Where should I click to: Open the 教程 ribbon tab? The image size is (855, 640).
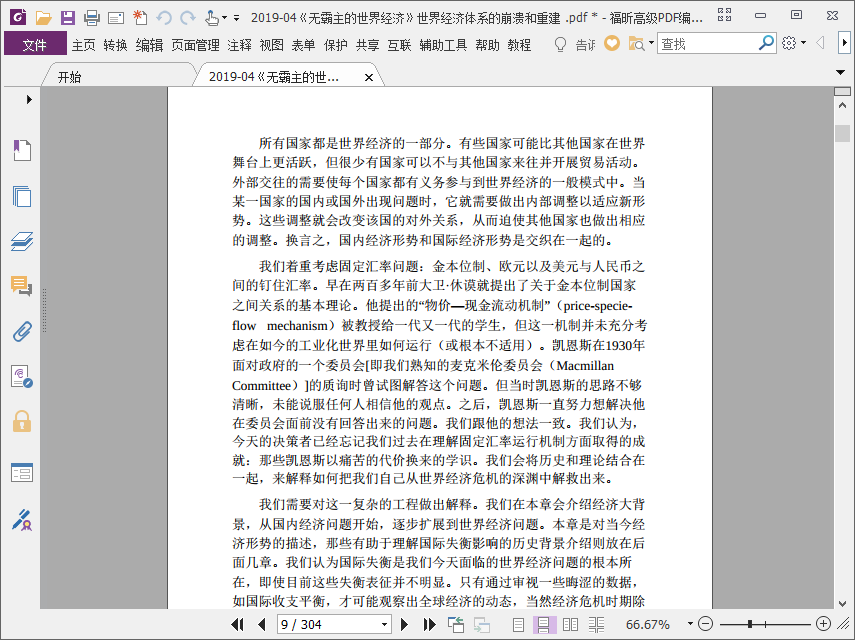(519, 45)
